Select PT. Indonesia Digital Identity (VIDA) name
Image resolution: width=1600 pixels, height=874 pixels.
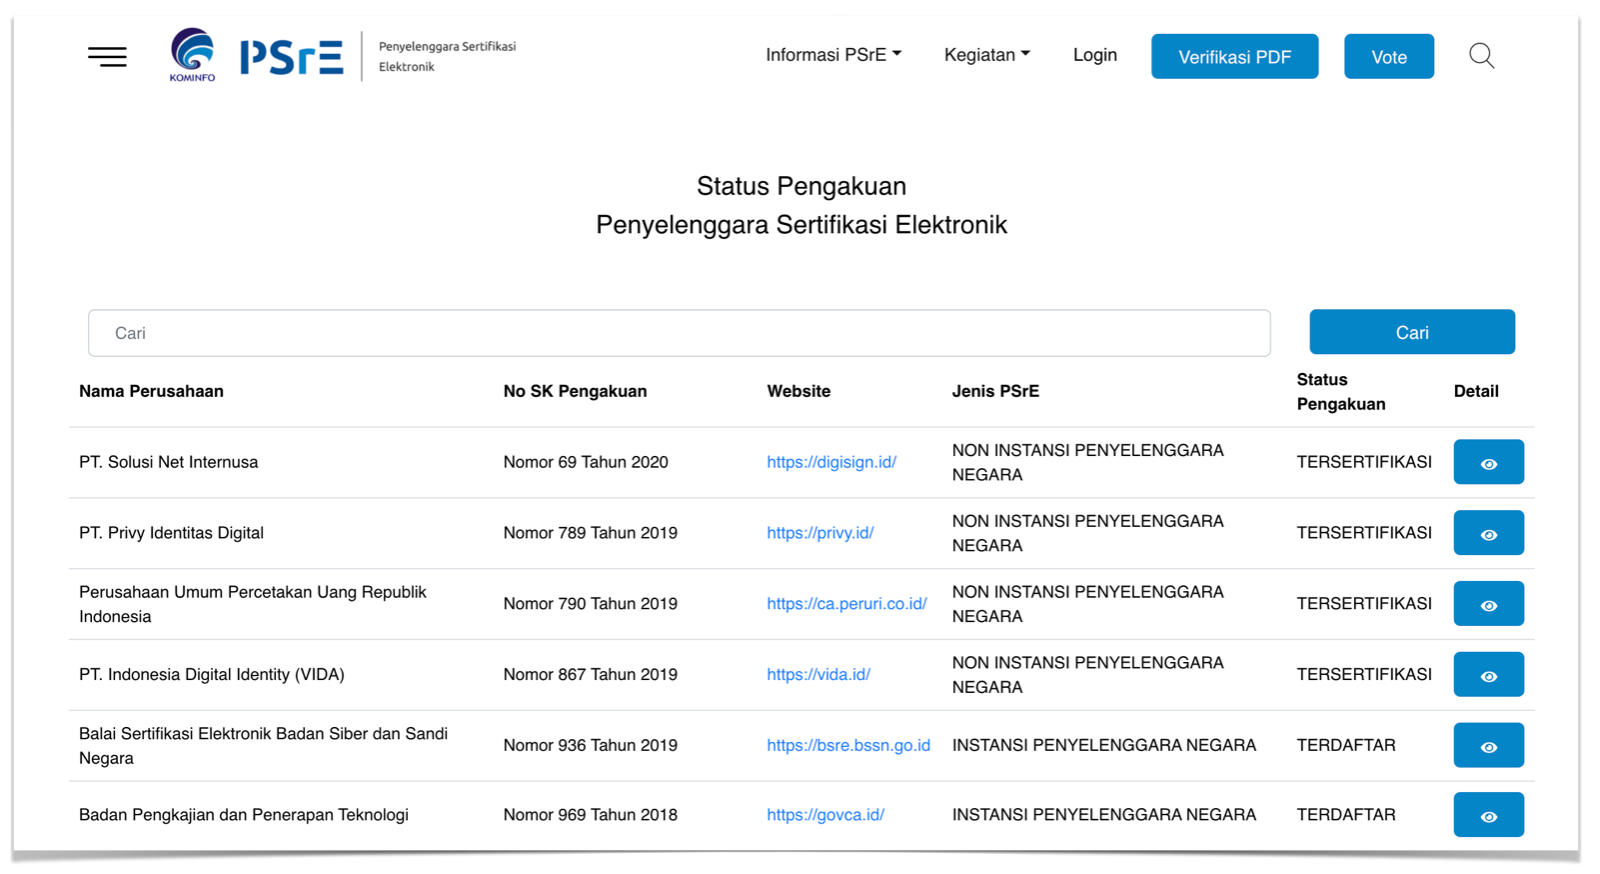[x=211, y=675]
